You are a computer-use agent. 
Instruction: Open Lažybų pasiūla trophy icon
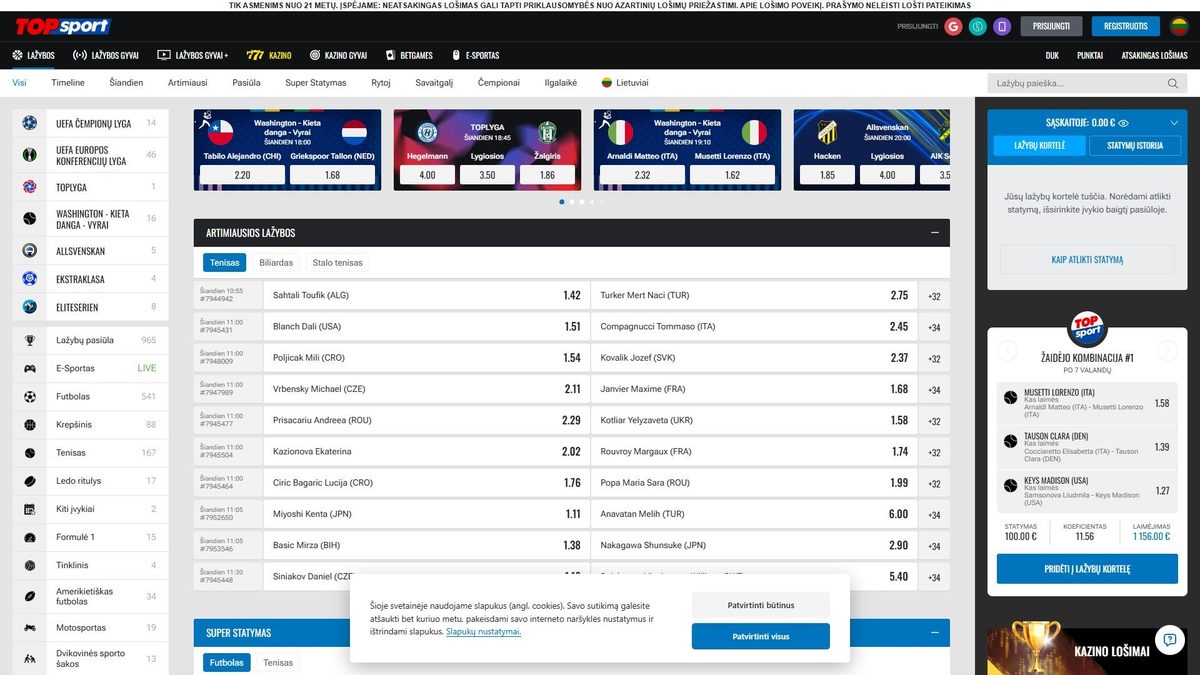point(30,340)
